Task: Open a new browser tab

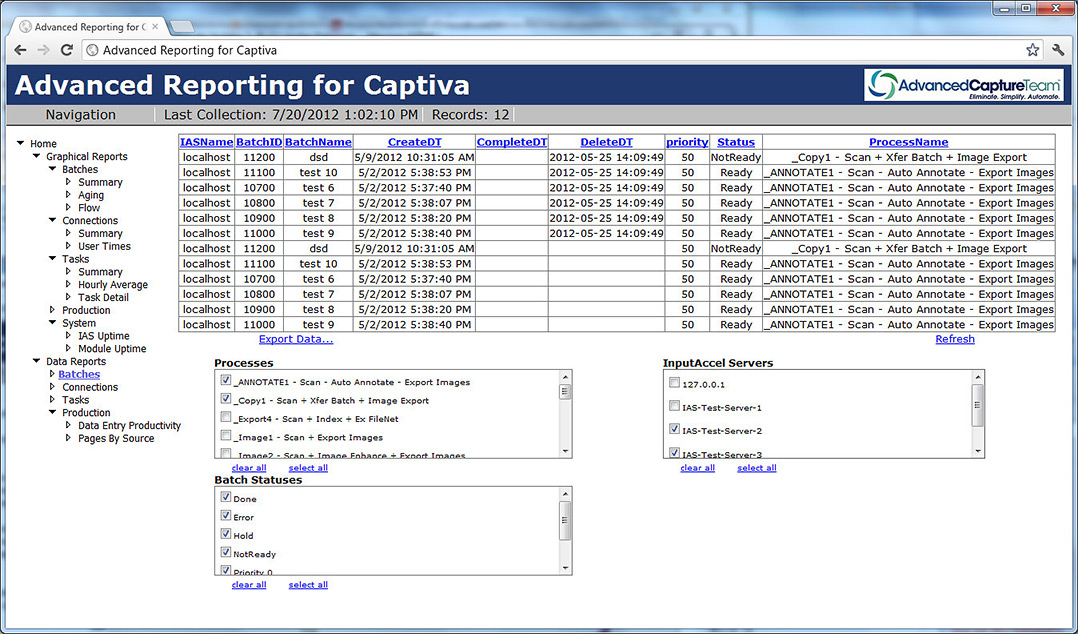Action: pyautogui.click(x=181, y=26)
